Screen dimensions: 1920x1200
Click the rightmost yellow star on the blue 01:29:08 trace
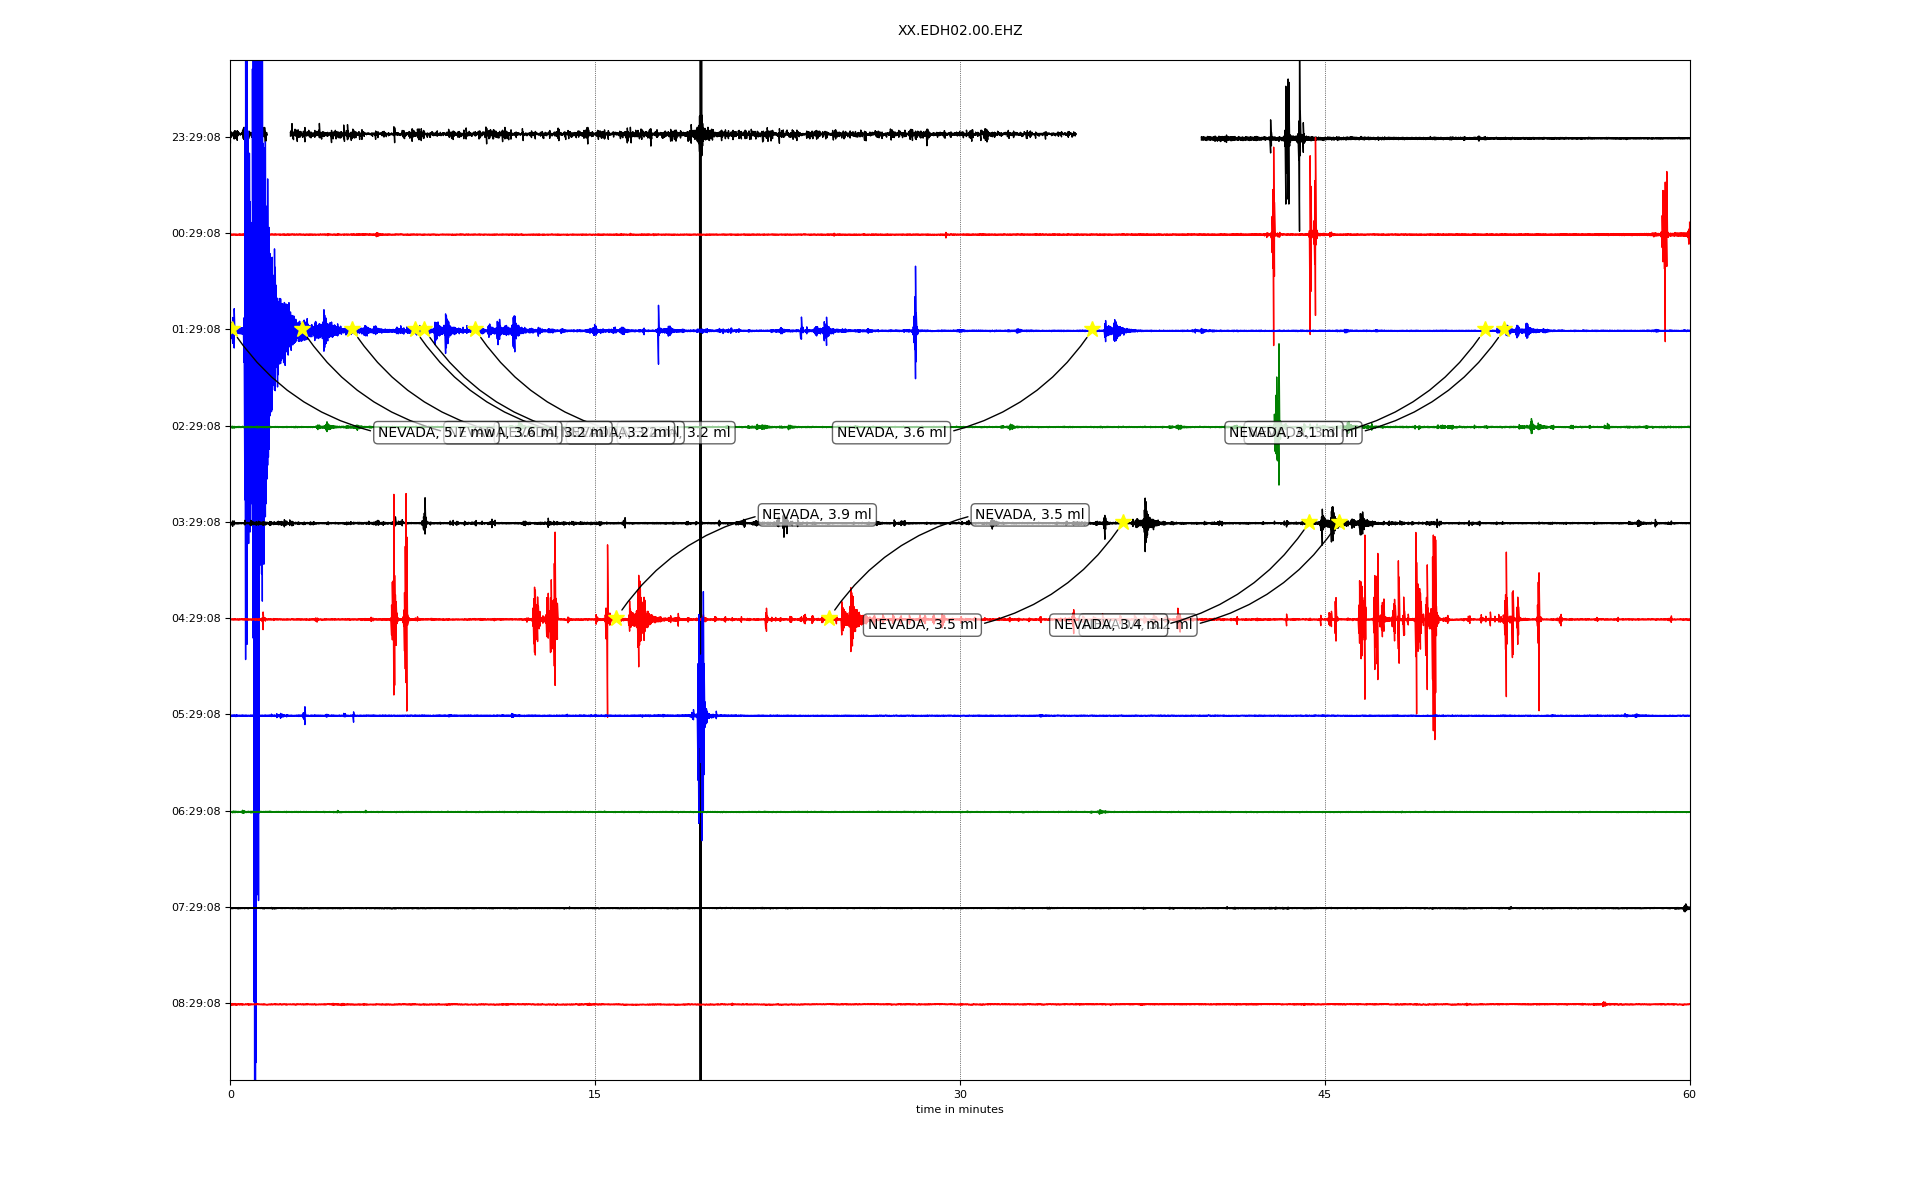(x=1504, y=329)
